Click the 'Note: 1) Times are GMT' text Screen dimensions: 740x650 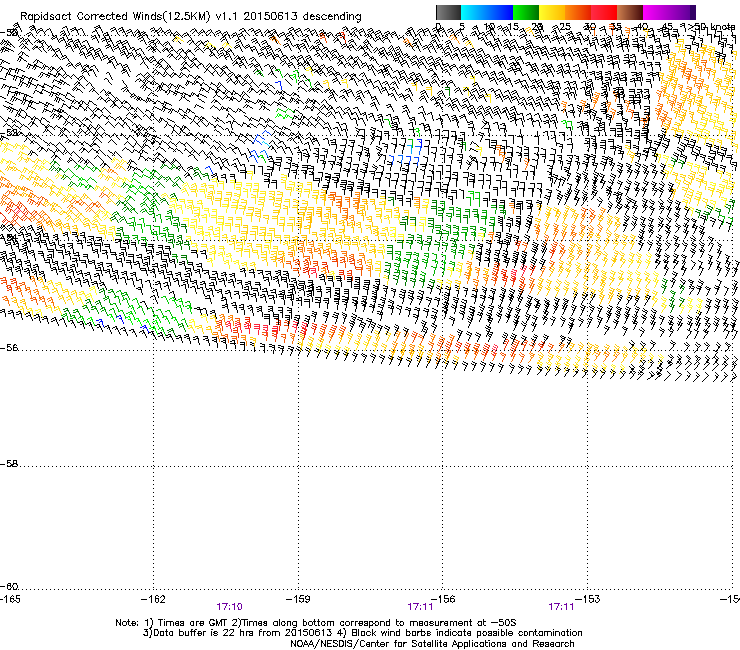pos(172,623)
